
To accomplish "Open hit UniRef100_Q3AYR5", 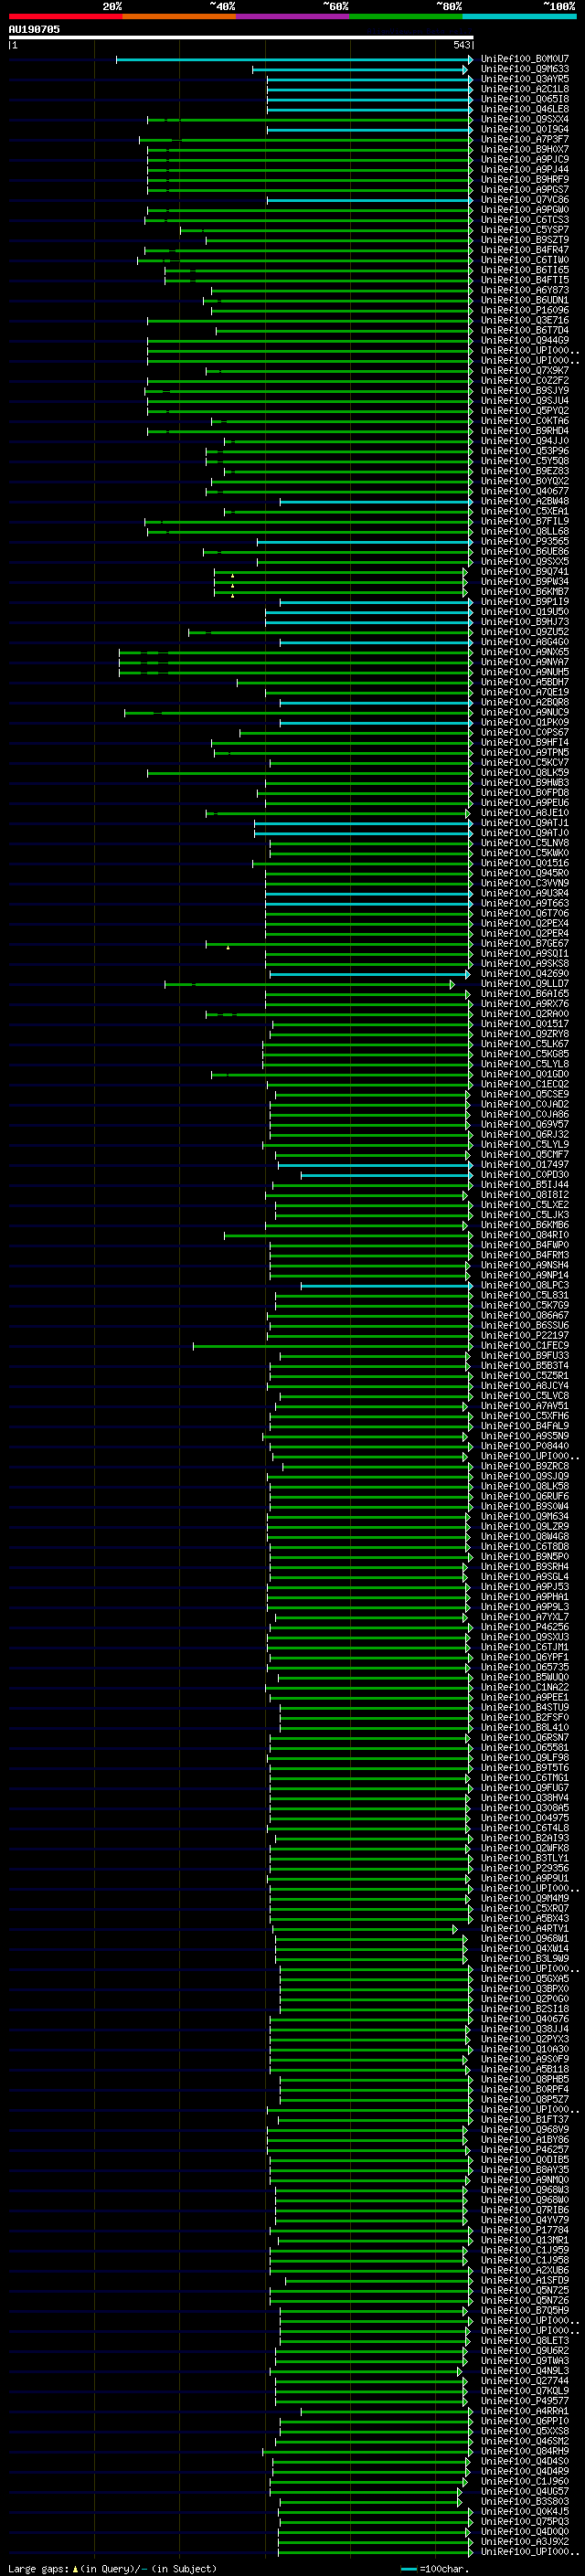I will 525,79.
